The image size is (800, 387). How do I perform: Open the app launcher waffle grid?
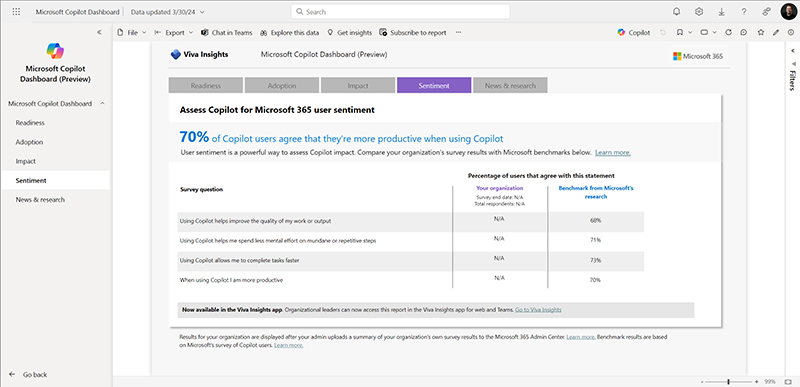pyautogui.click(x=16, y=12)
